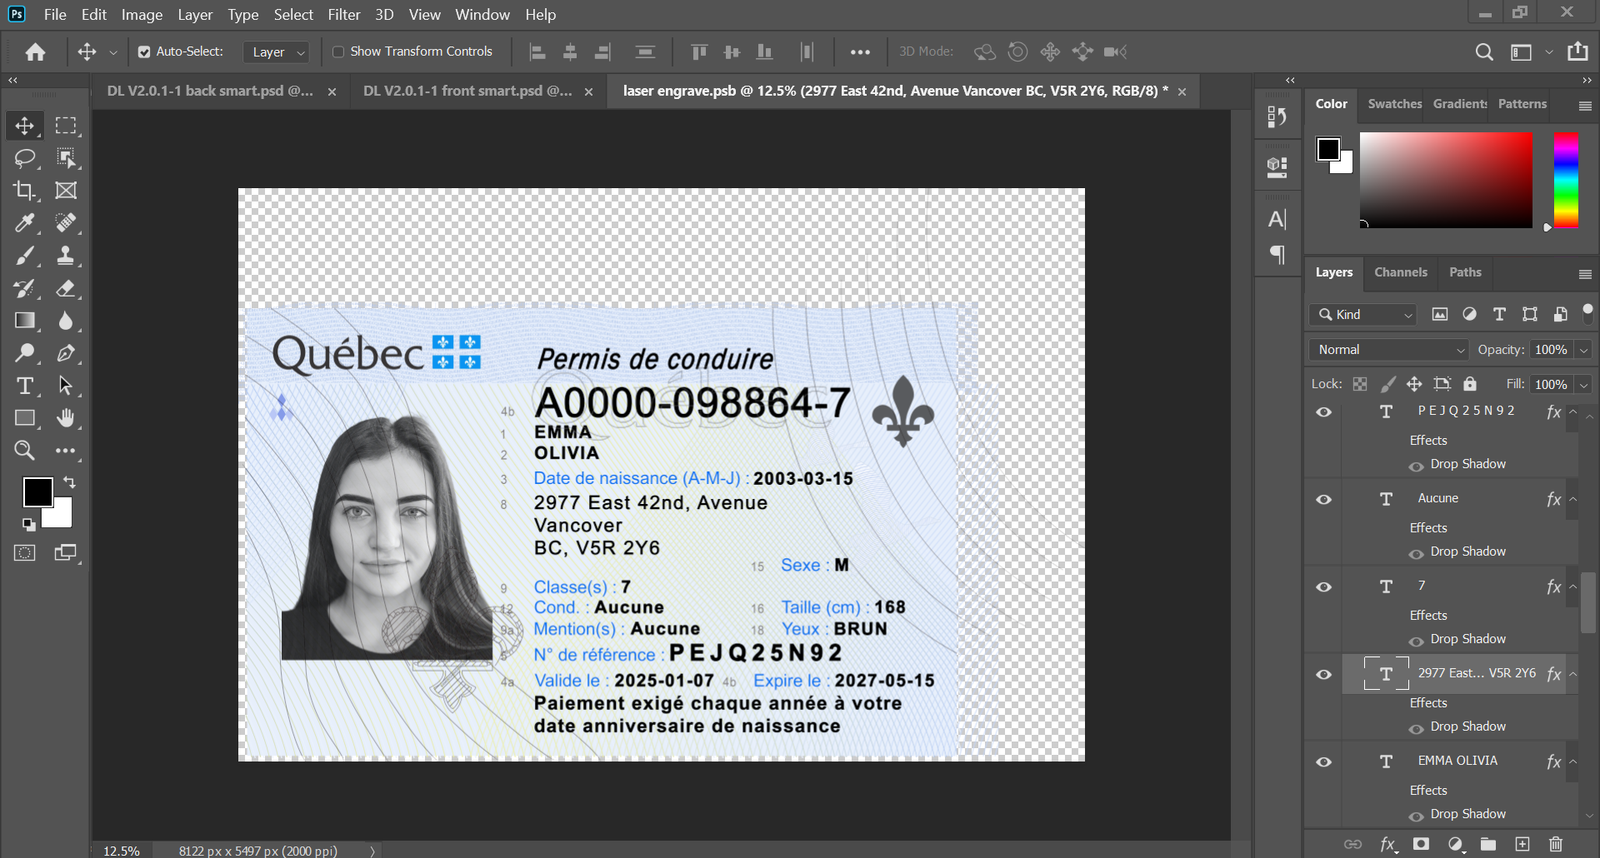Click the trash icon to delete layer

[x=1556, y=844]
